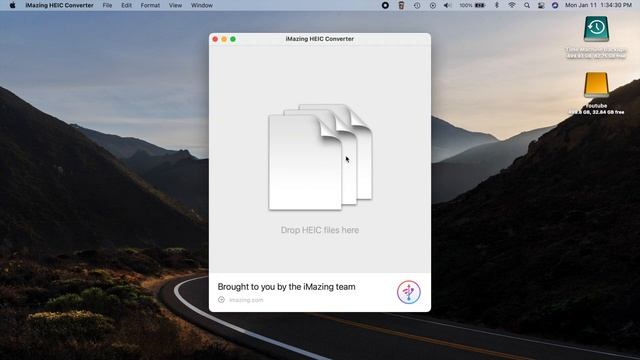Image resolution: width=640 pixels, height=360 pixels.
Task: Click the Siri menu bar icon
Action: coord(555,5)
